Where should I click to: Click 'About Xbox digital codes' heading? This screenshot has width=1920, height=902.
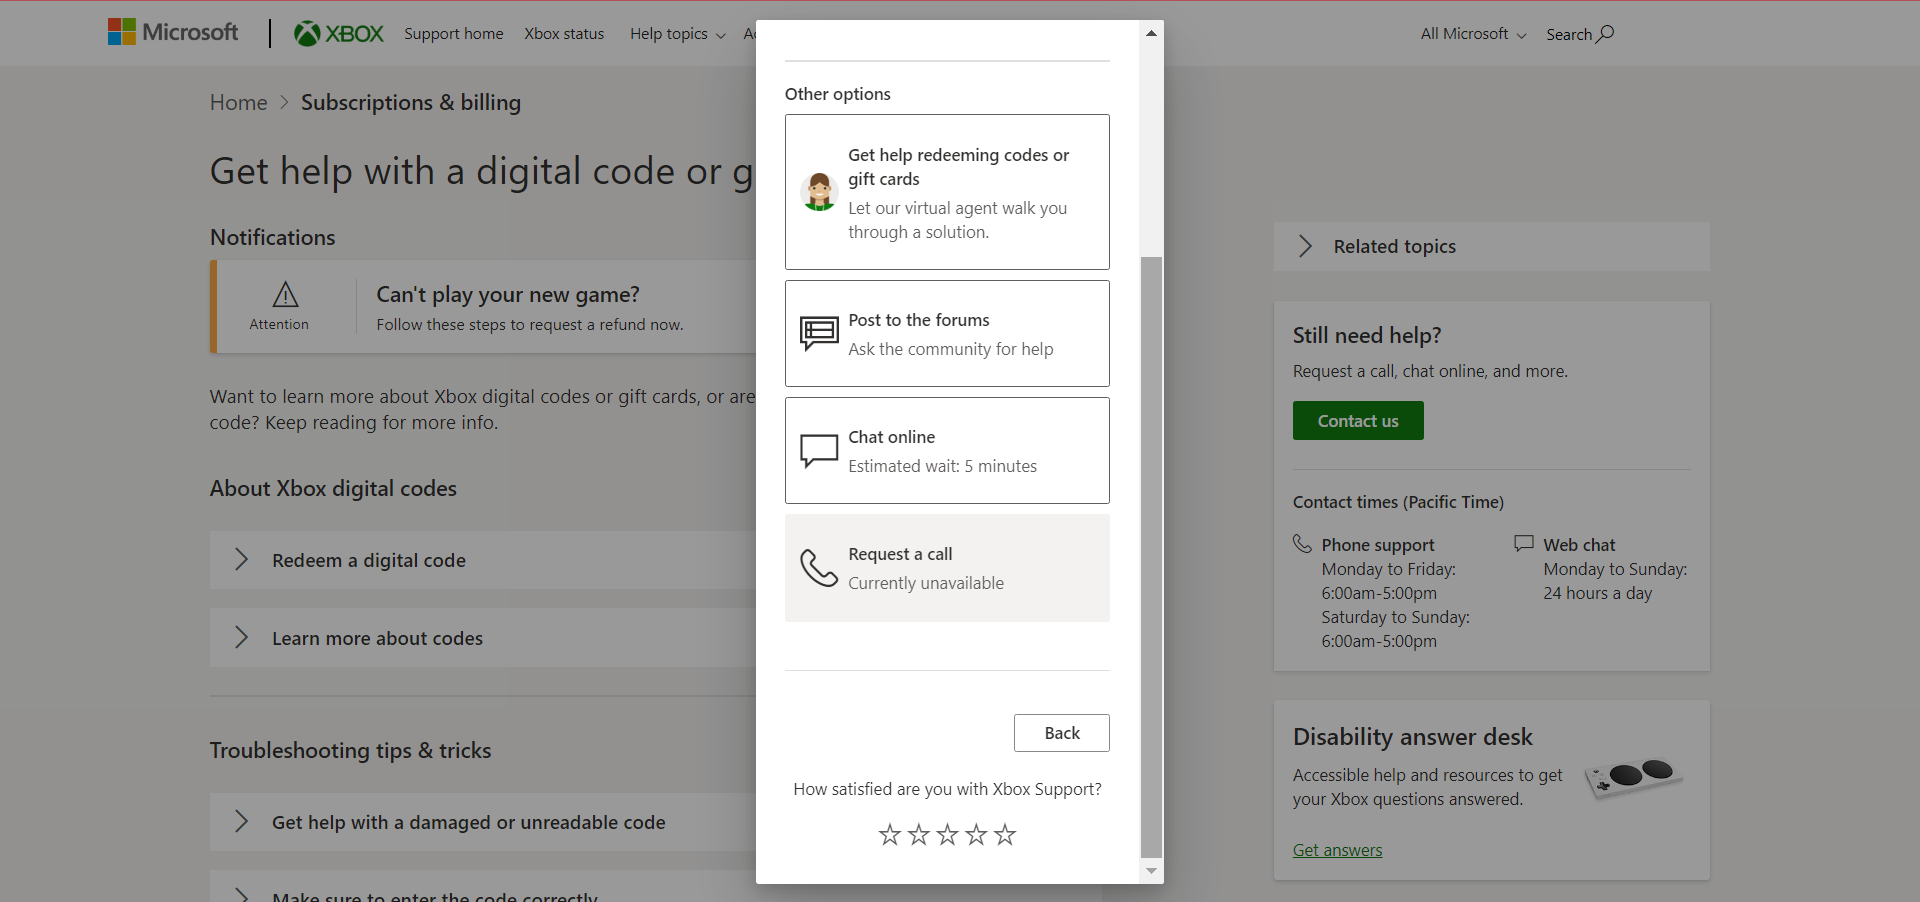(333, 488)
